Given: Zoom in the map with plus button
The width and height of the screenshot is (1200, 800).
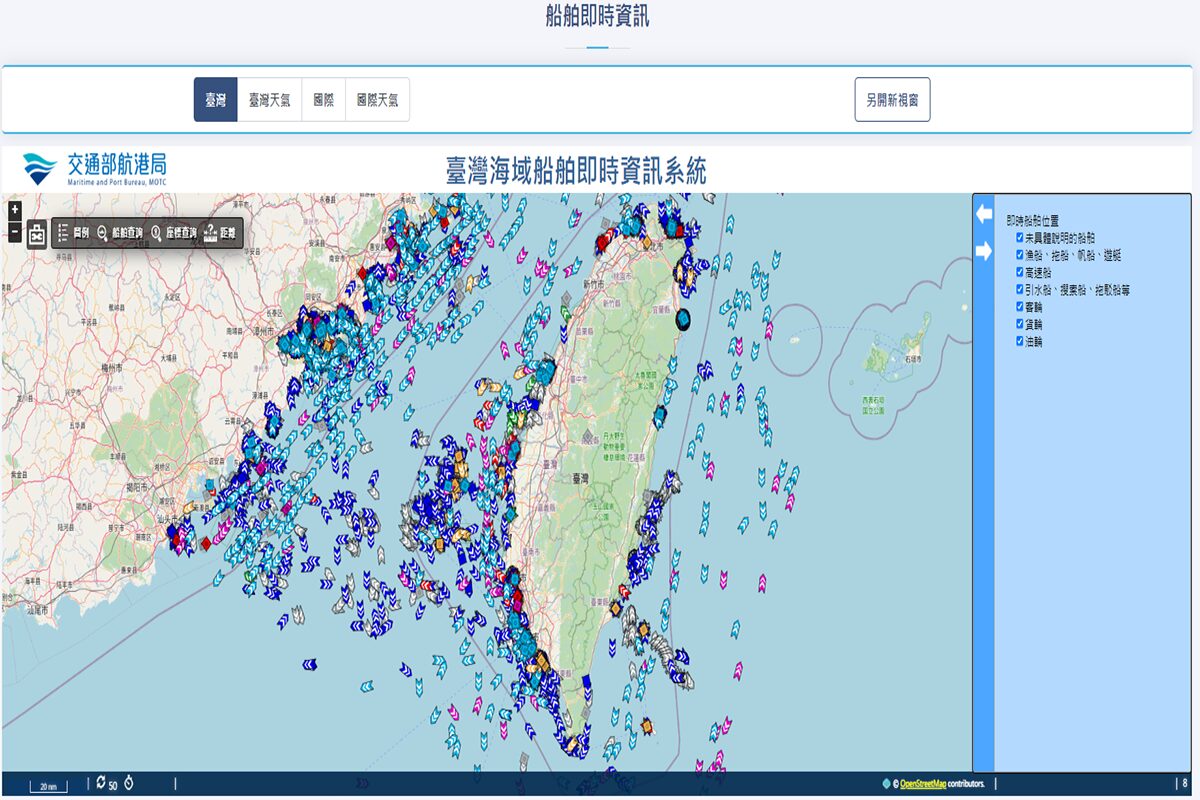Looking at the screenshot, I should 14,211.
